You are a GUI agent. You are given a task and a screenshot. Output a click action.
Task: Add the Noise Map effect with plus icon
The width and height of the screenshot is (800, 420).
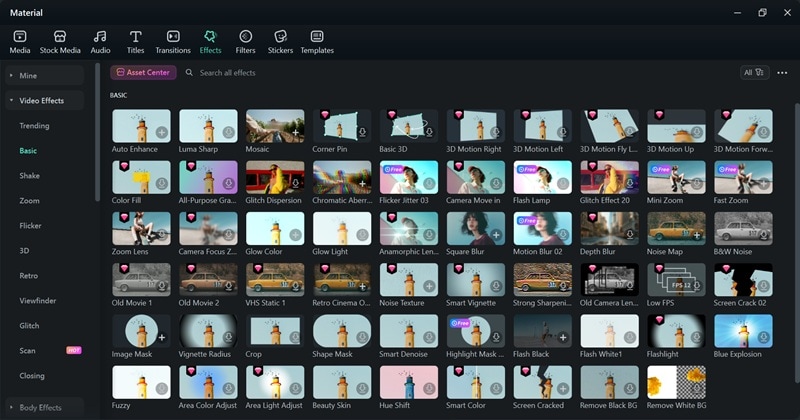point(696,235)
